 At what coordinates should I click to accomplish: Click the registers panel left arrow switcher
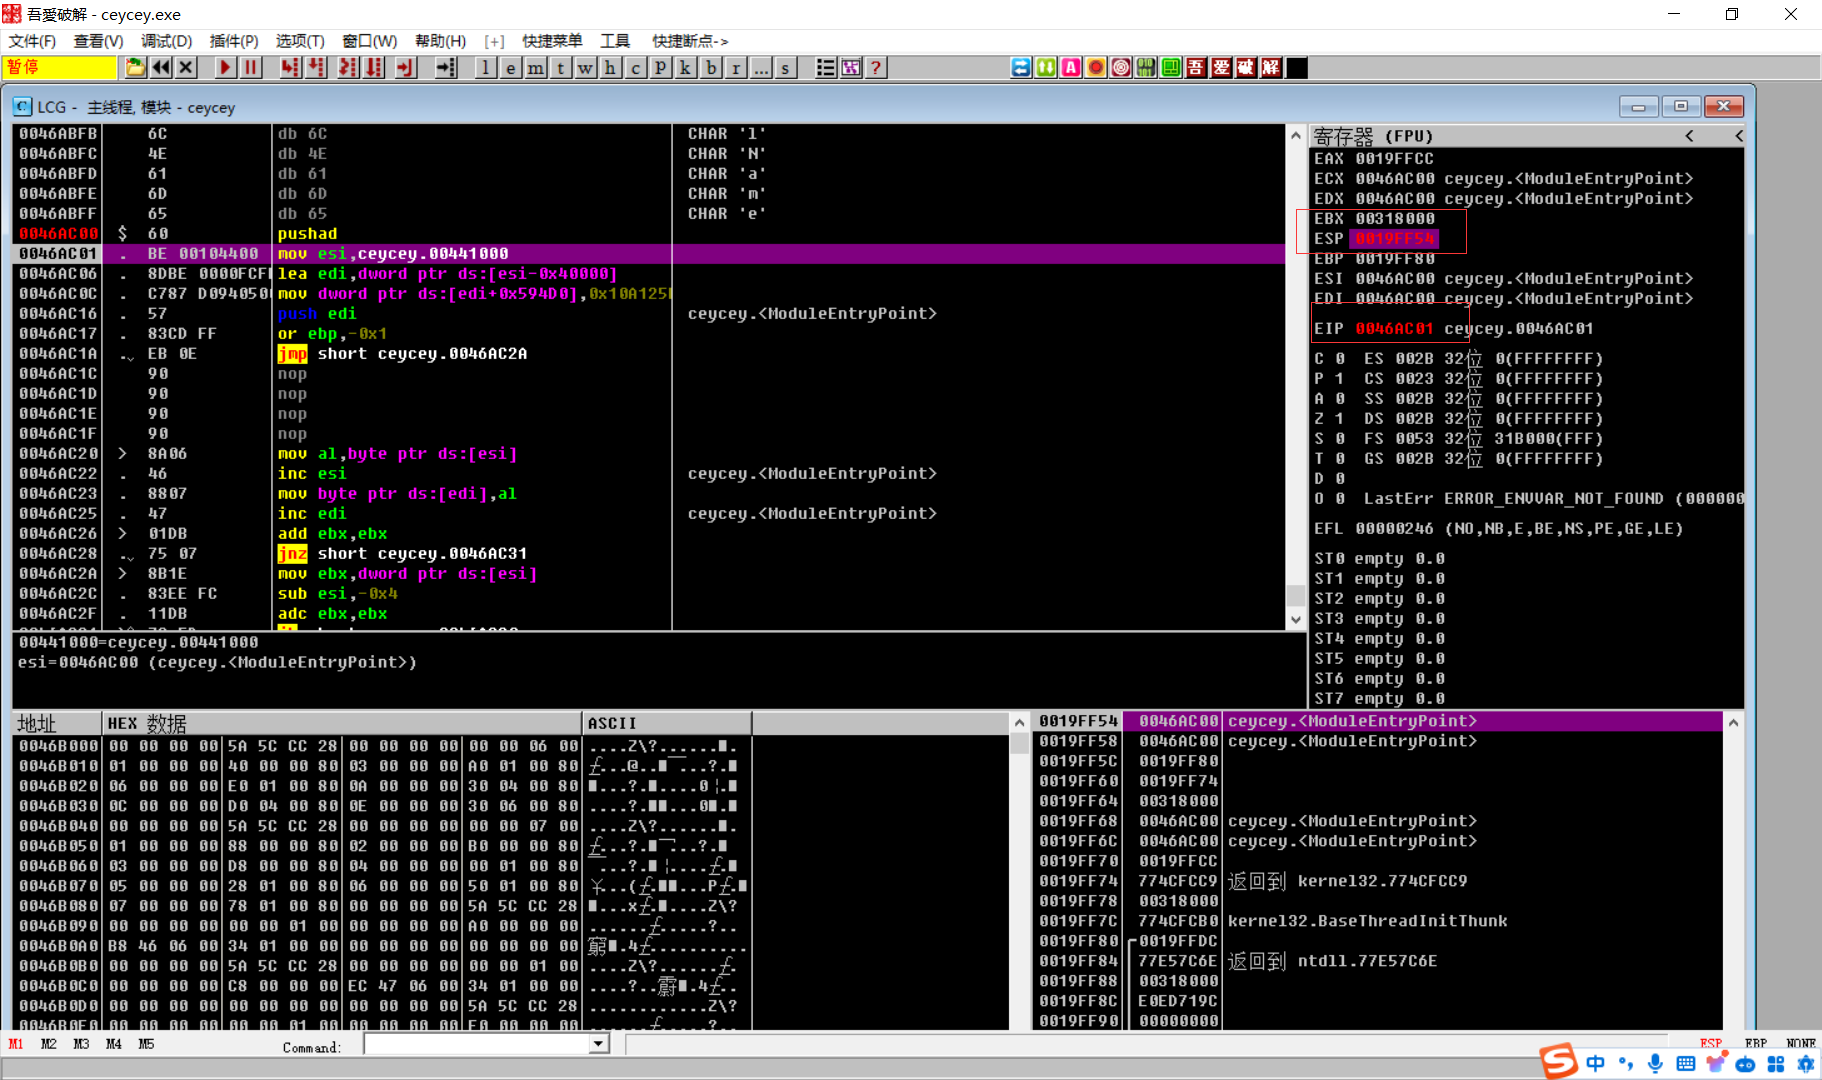[1690, 136]
